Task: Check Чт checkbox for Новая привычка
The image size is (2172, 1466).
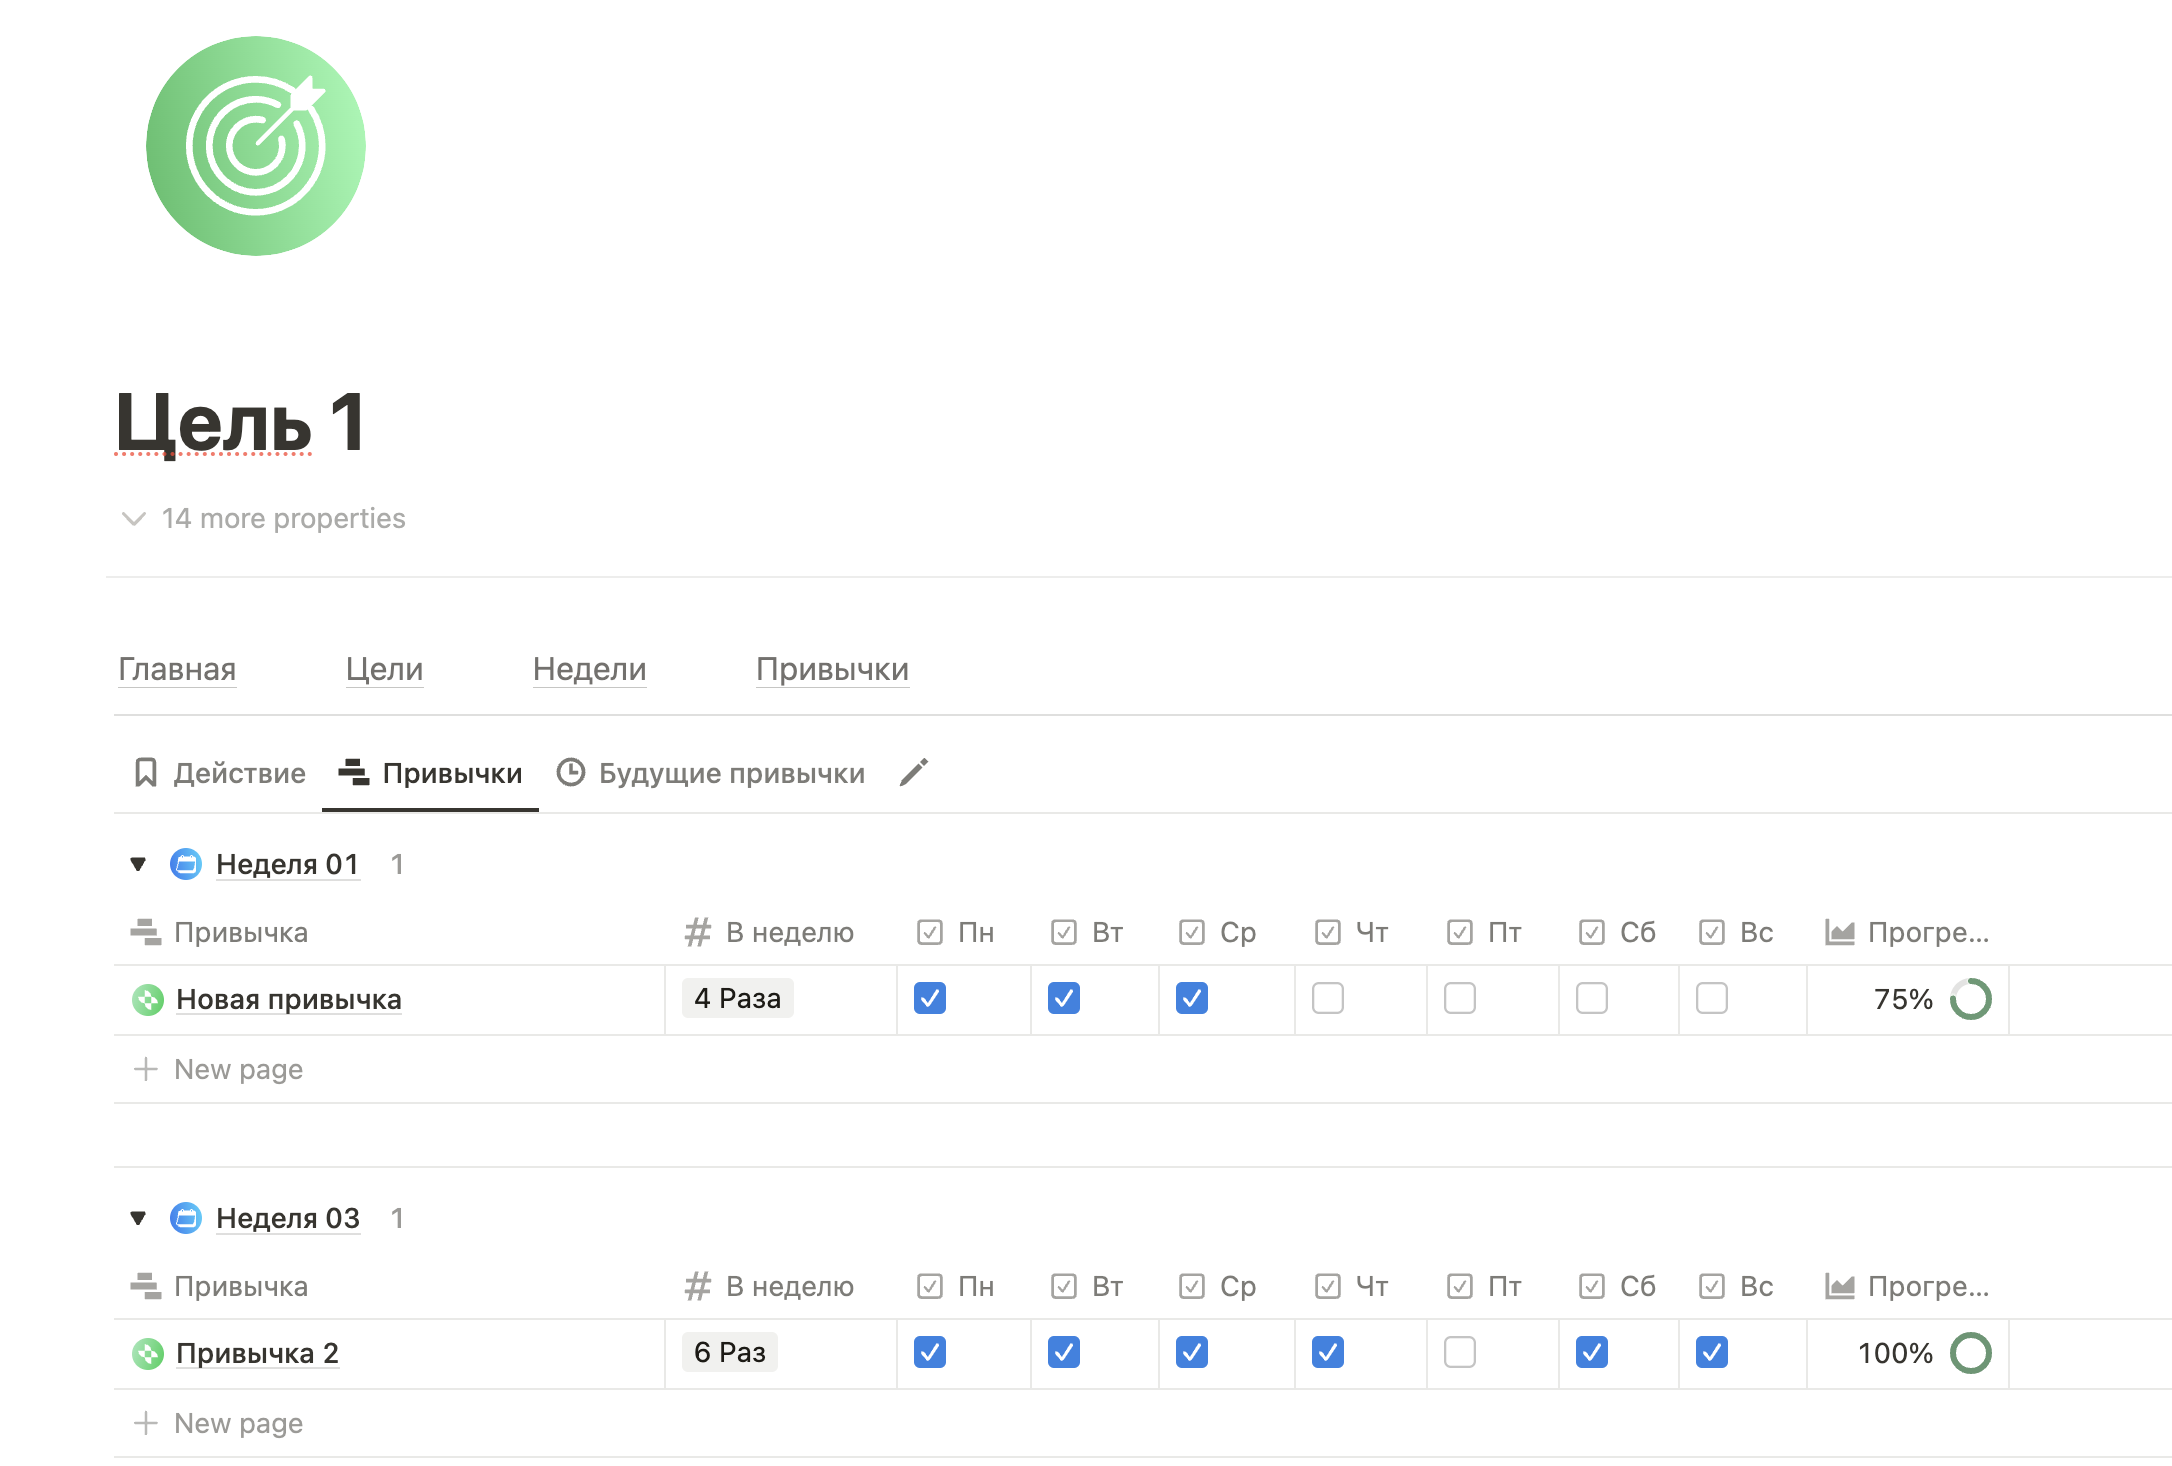Action: pyautogui.click(x=1327, y=998)
